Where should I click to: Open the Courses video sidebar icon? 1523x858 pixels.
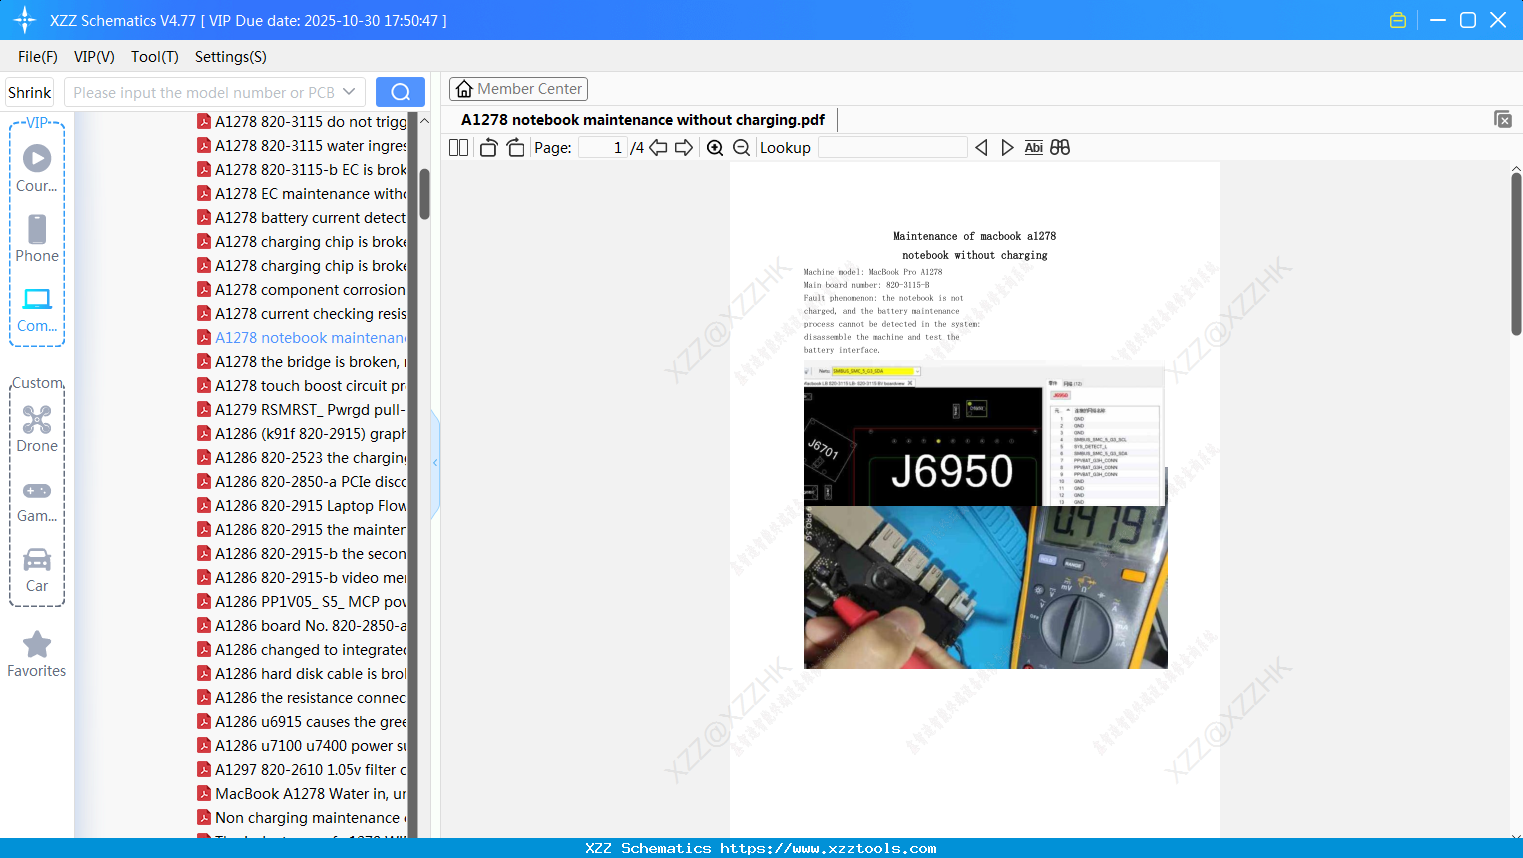[x=37, y=158]
